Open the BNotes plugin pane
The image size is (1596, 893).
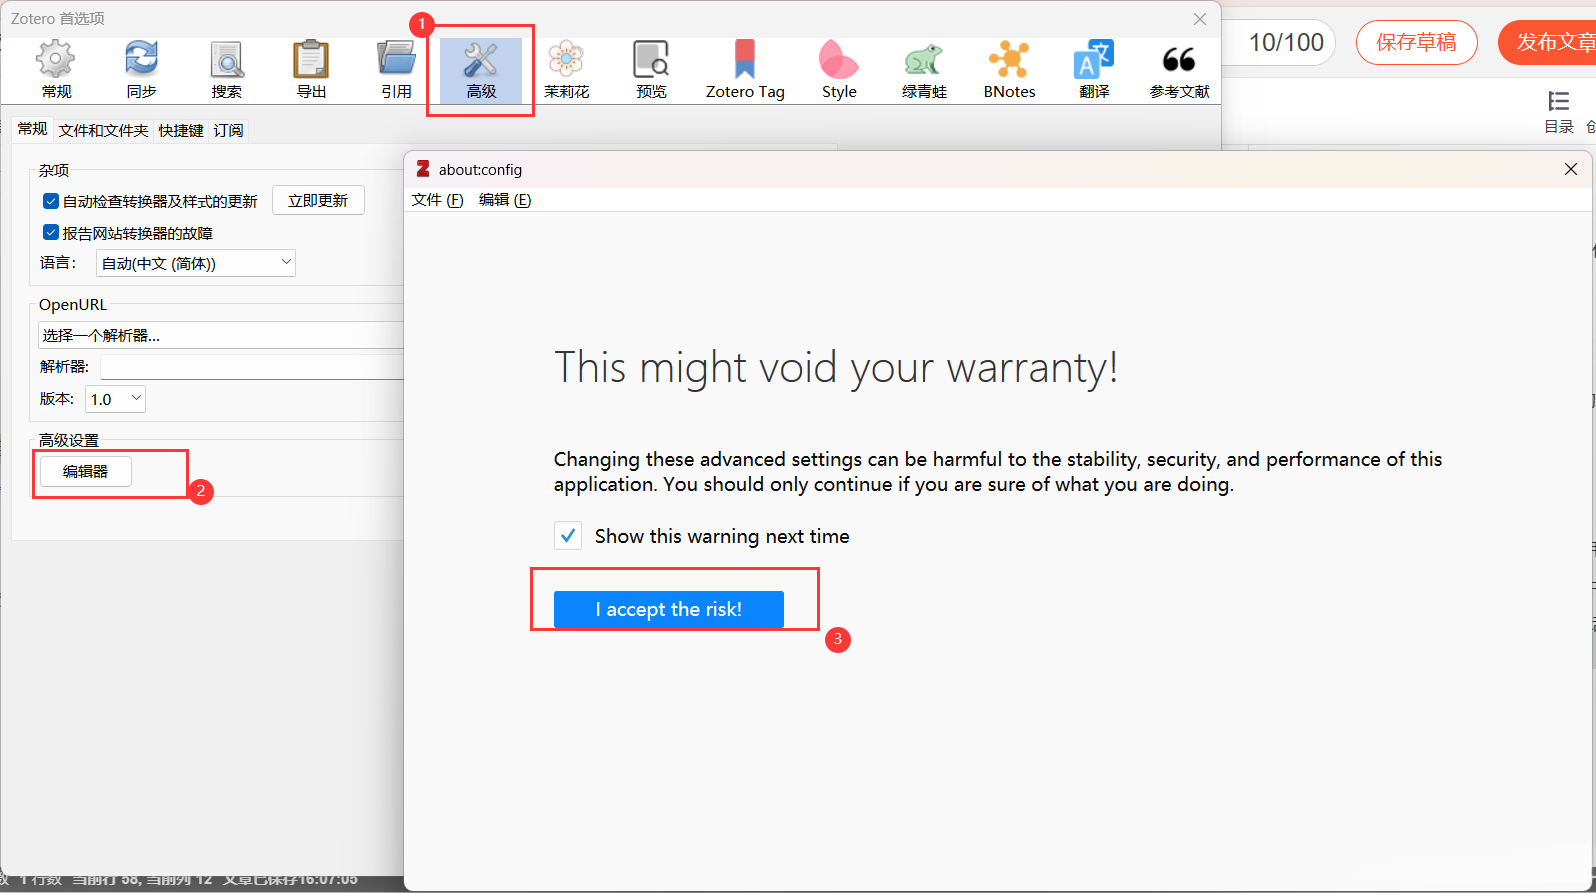[1009, 70]
